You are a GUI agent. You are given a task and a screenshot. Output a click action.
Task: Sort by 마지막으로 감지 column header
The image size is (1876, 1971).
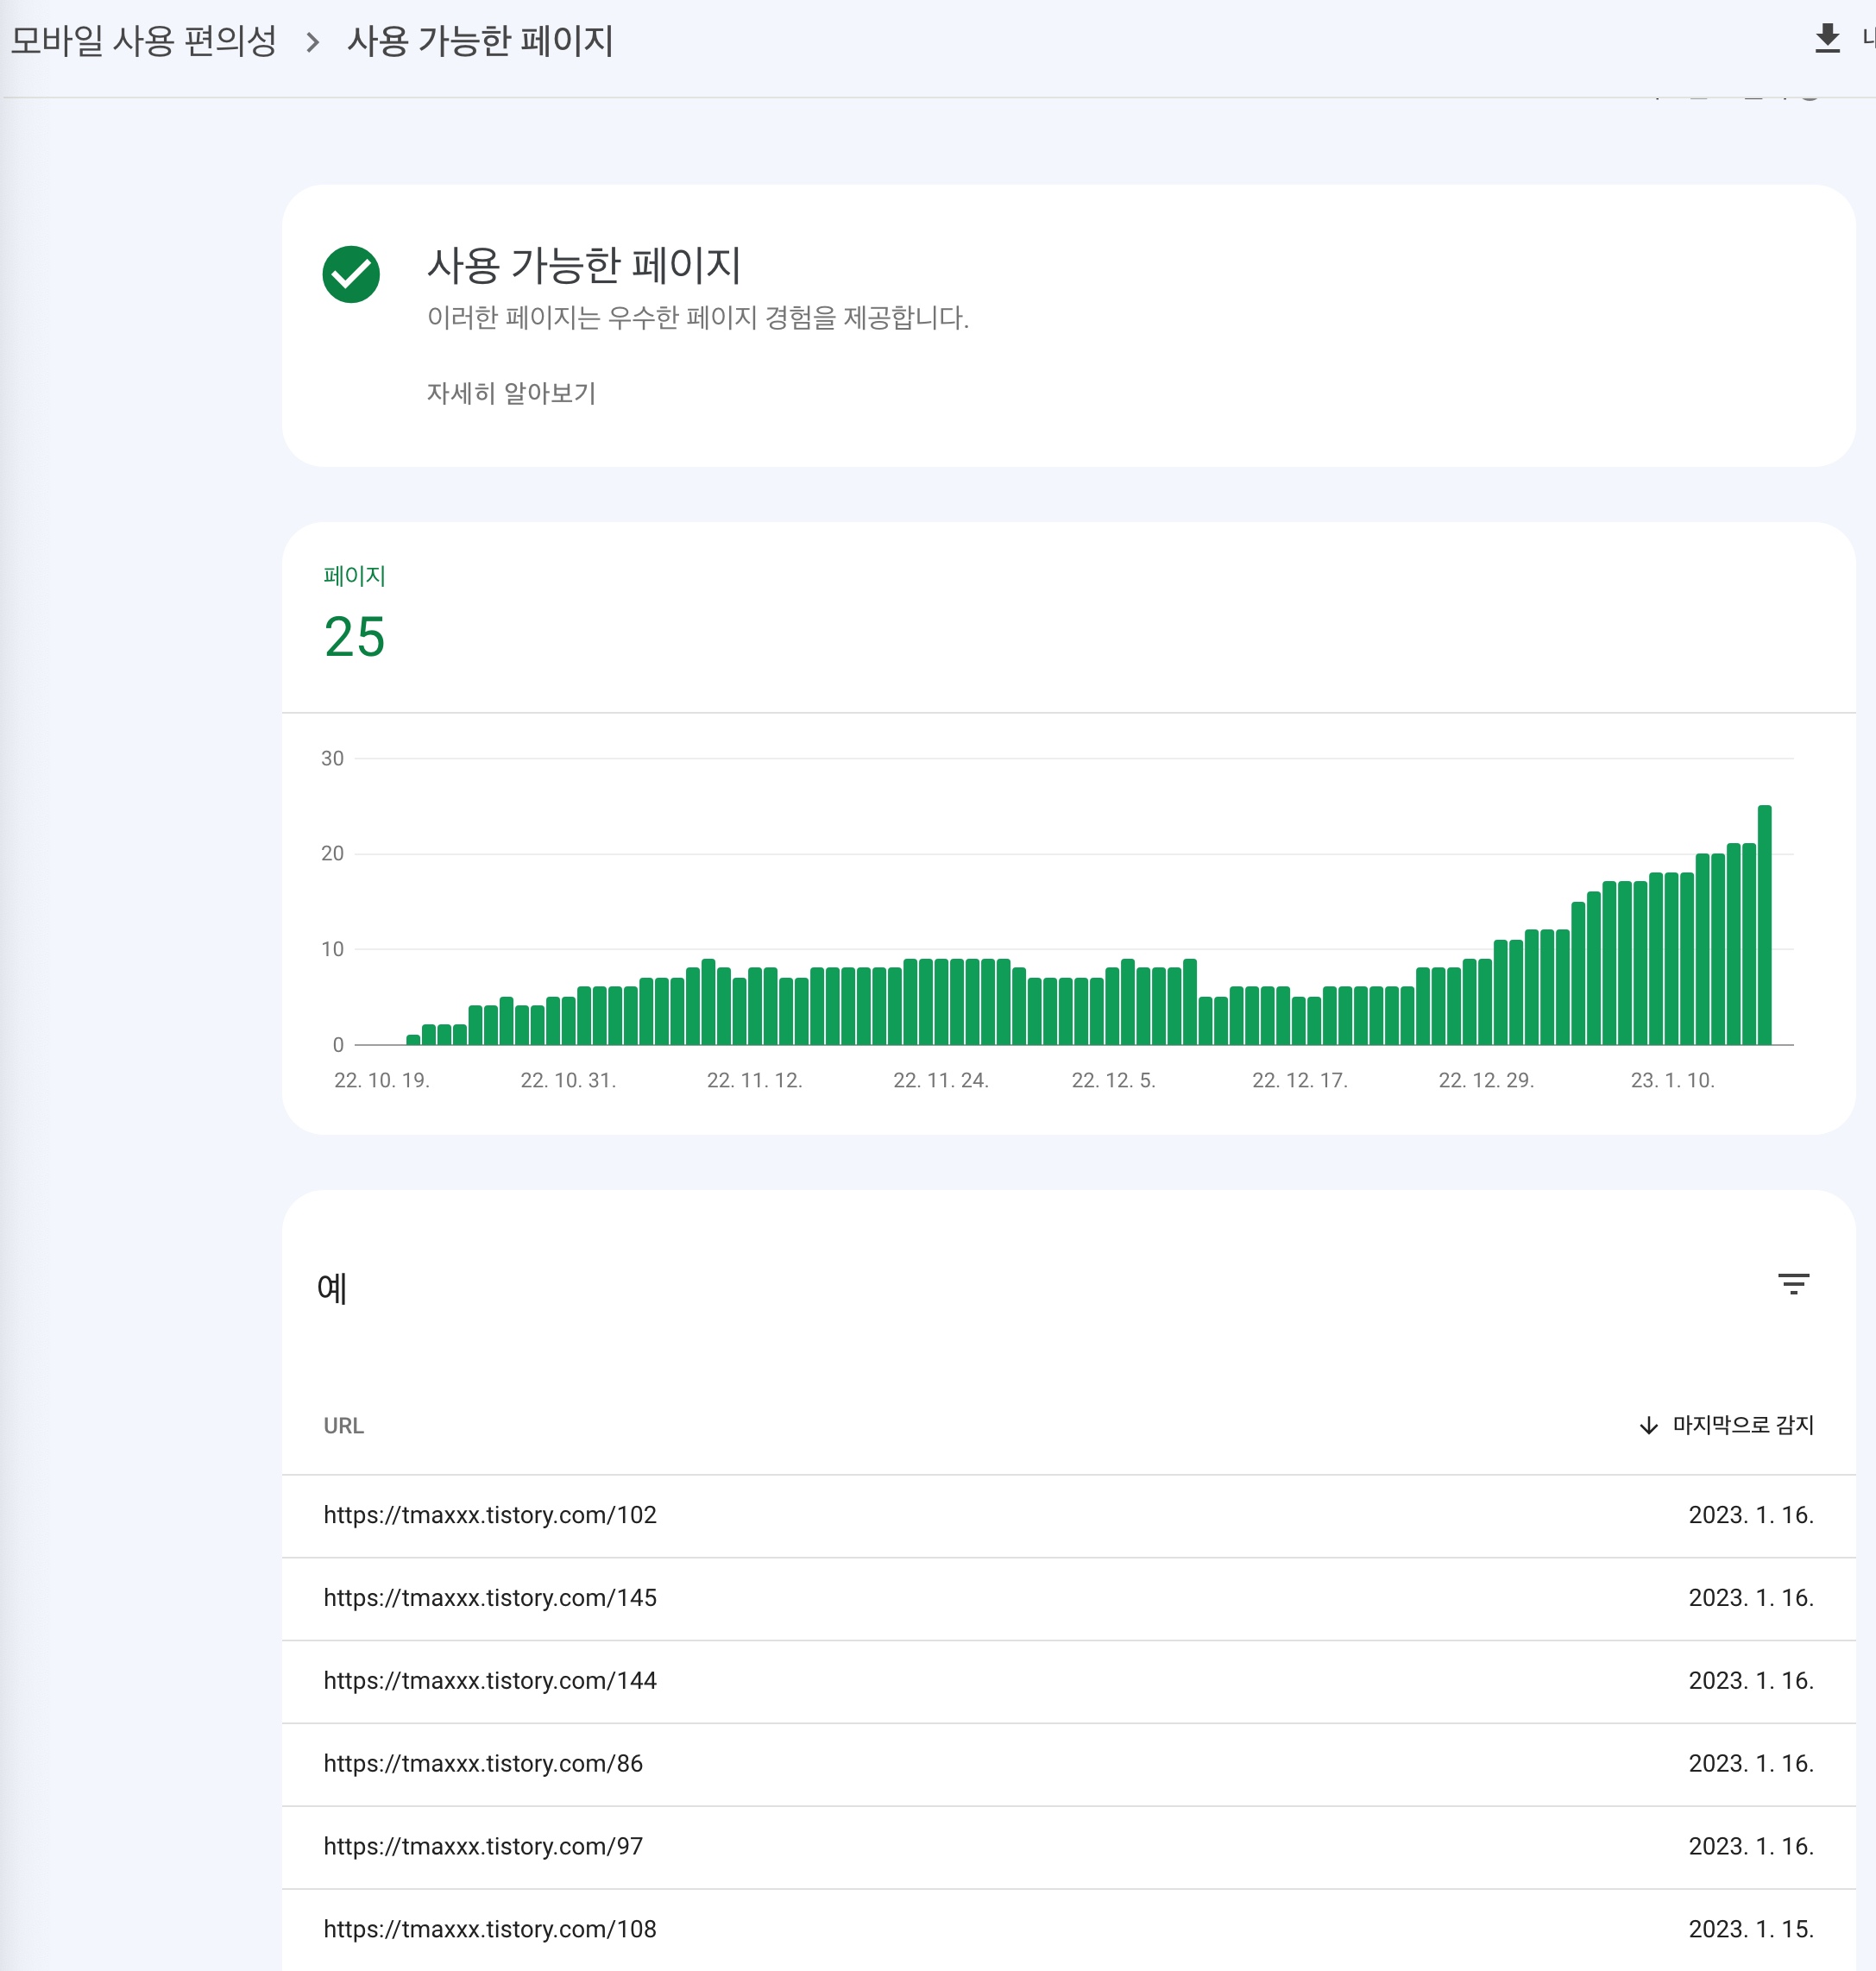pyautogui.click(x=1742, y=1425)
